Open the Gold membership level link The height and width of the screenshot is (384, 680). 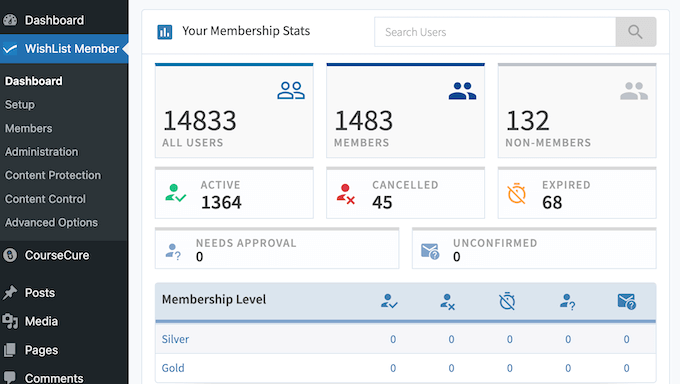pyautogui.click(x=173, y=368)
